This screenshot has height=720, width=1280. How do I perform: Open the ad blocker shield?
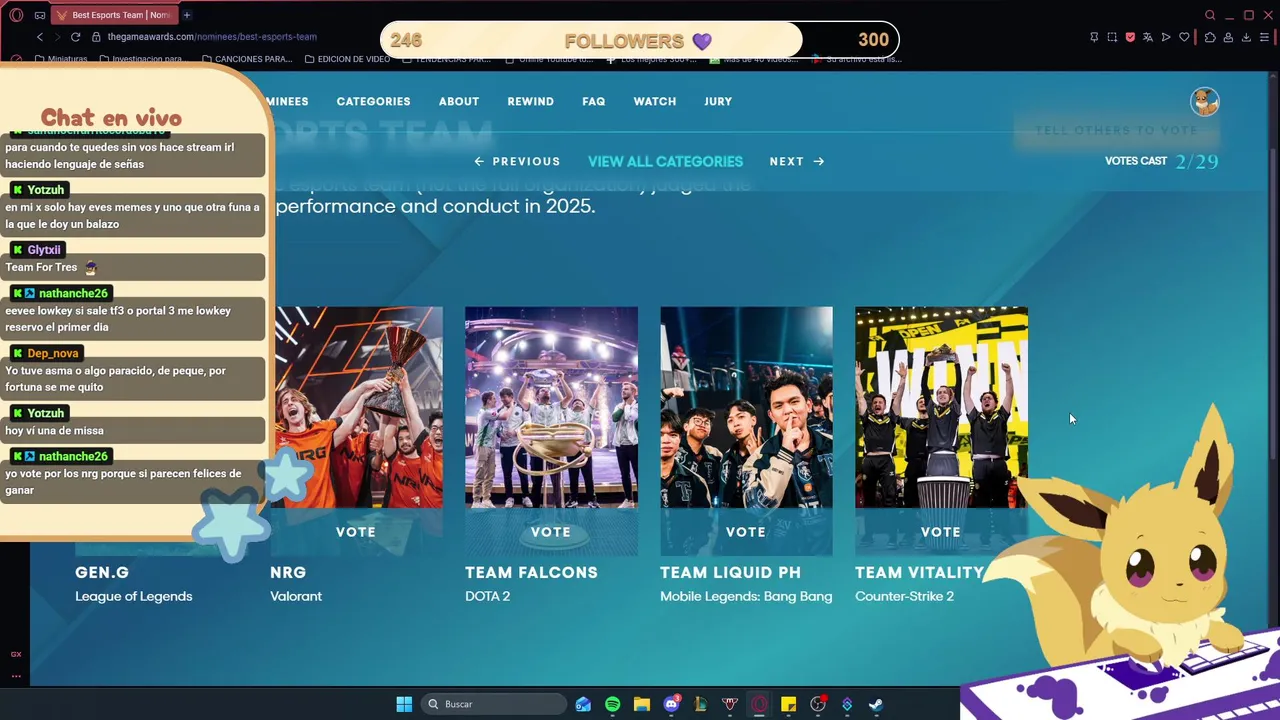click(1130, 37)
